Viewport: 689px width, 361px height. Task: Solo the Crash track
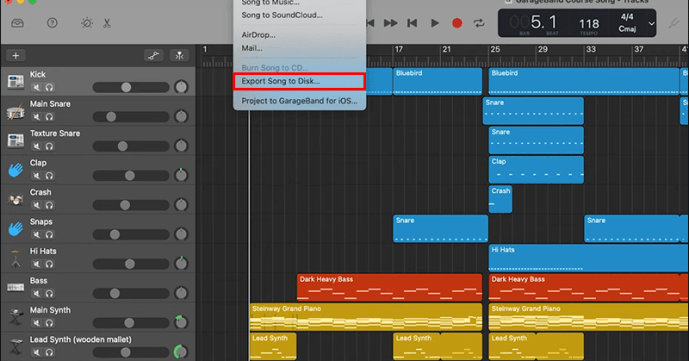[49, 205]
